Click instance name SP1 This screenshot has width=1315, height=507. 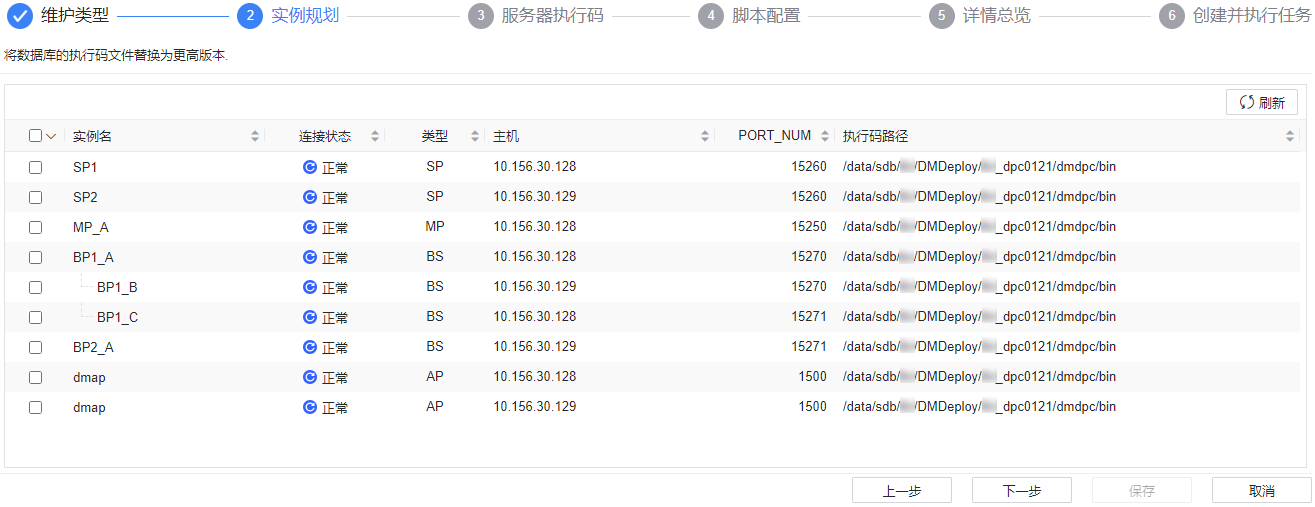85,167
